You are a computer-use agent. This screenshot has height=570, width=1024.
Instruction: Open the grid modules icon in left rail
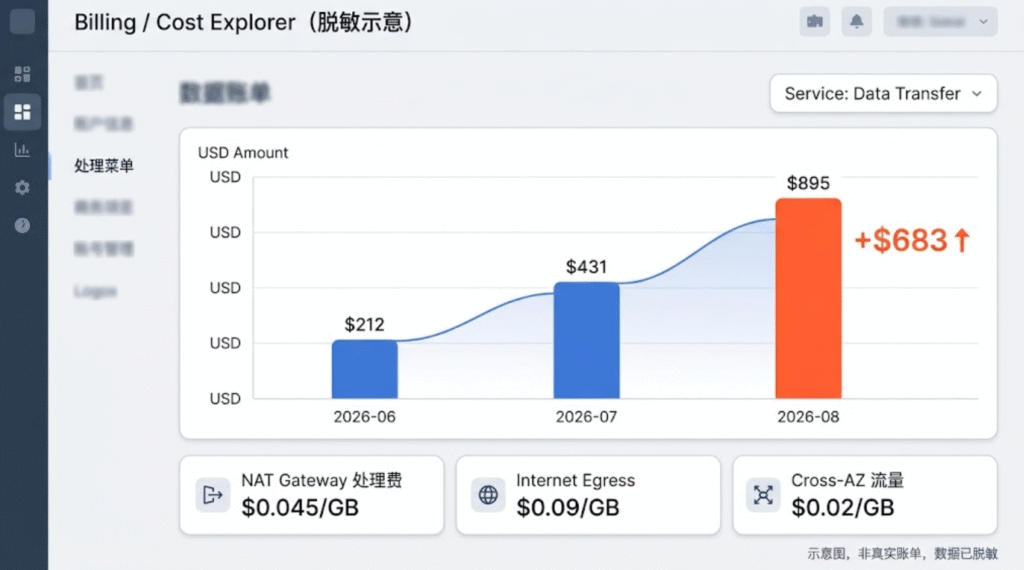coord(22,74)
